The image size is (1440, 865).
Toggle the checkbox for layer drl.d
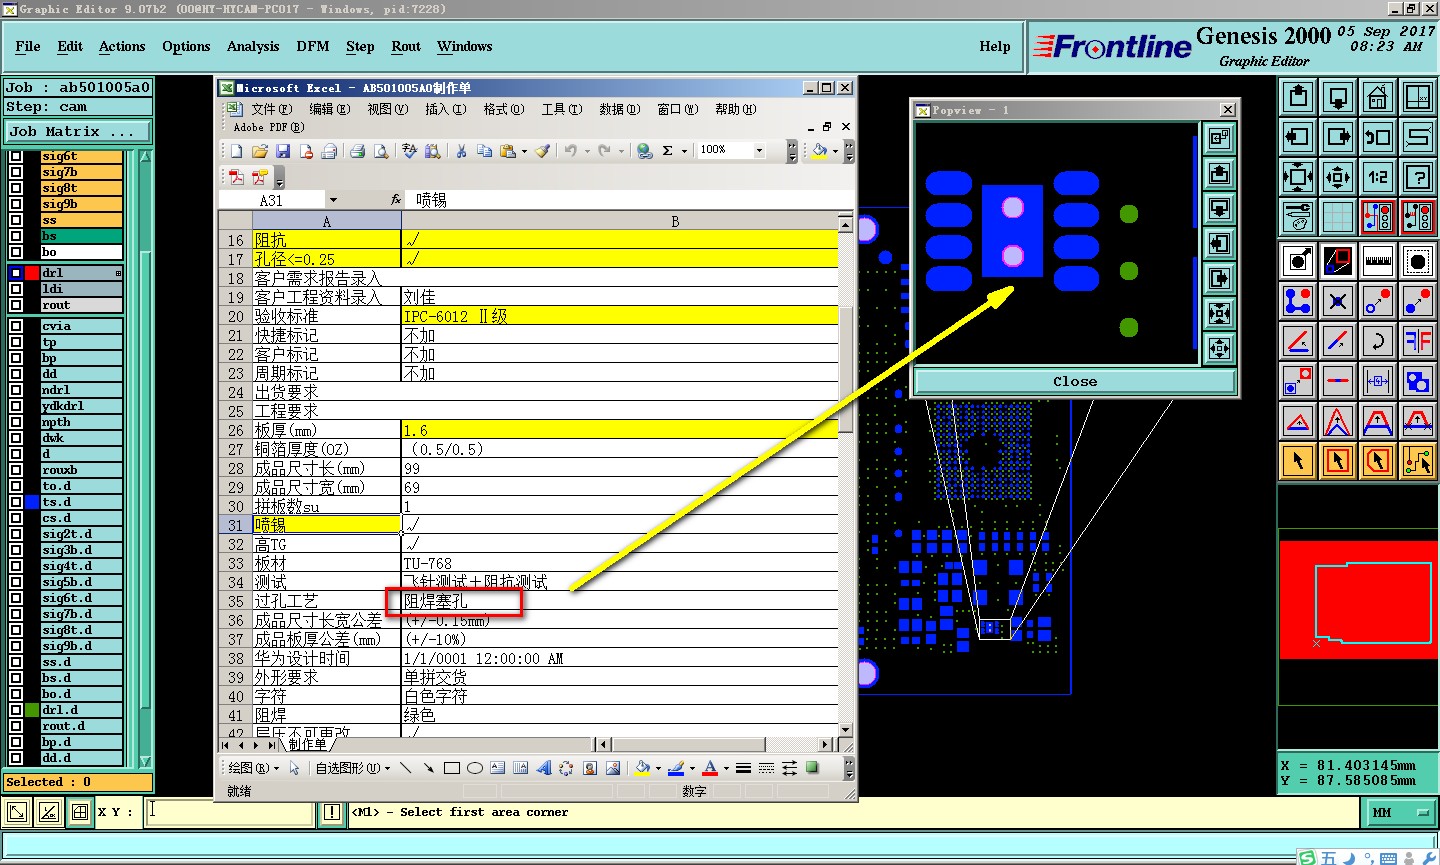coord(16,710)
